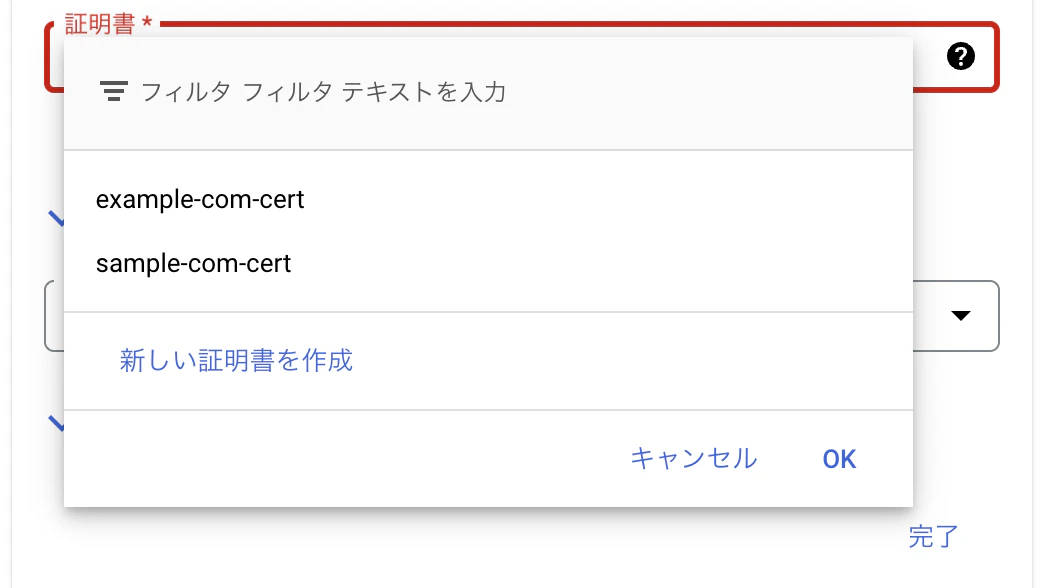The image size is (1048, 588).
Task: Click キャンセル to dismiss the dialog
Action: click(x=694, y=458)
